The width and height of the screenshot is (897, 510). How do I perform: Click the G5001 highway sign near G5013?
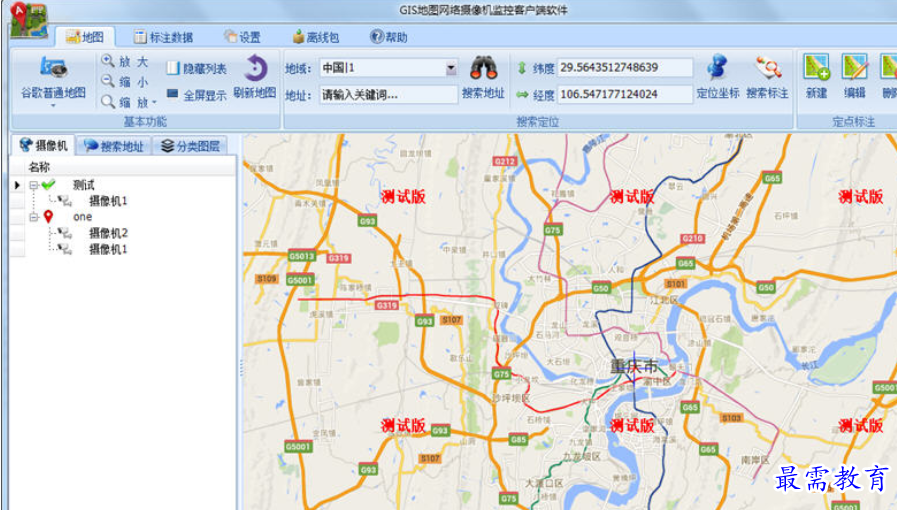coord(300,280)
